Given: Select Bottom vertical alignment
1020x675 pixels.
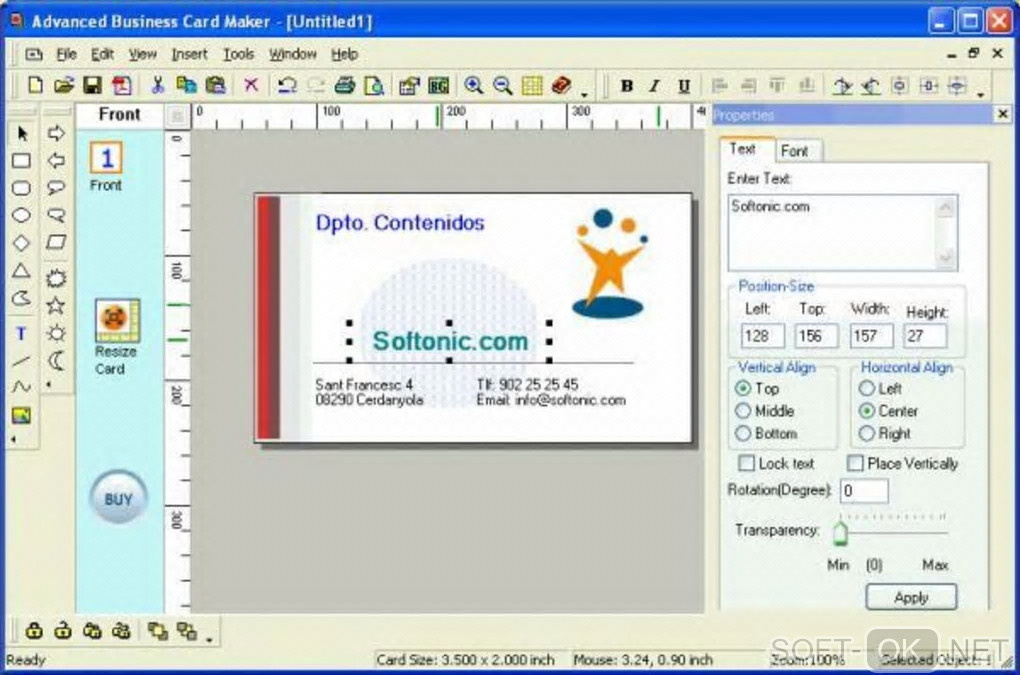Looking at the screenshot, I should click(x=743, y=433).
